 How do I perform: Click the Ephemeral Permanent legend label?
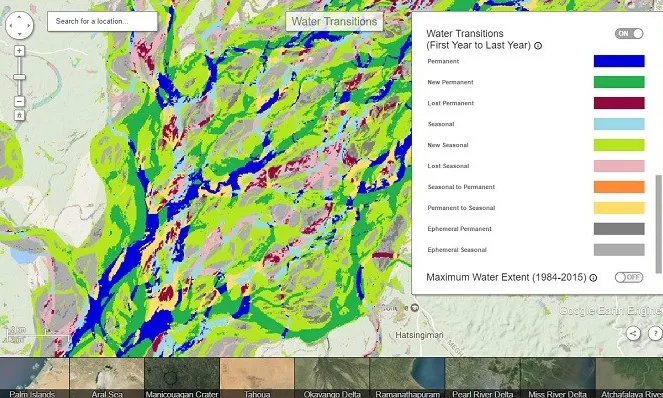click(460, 229)
